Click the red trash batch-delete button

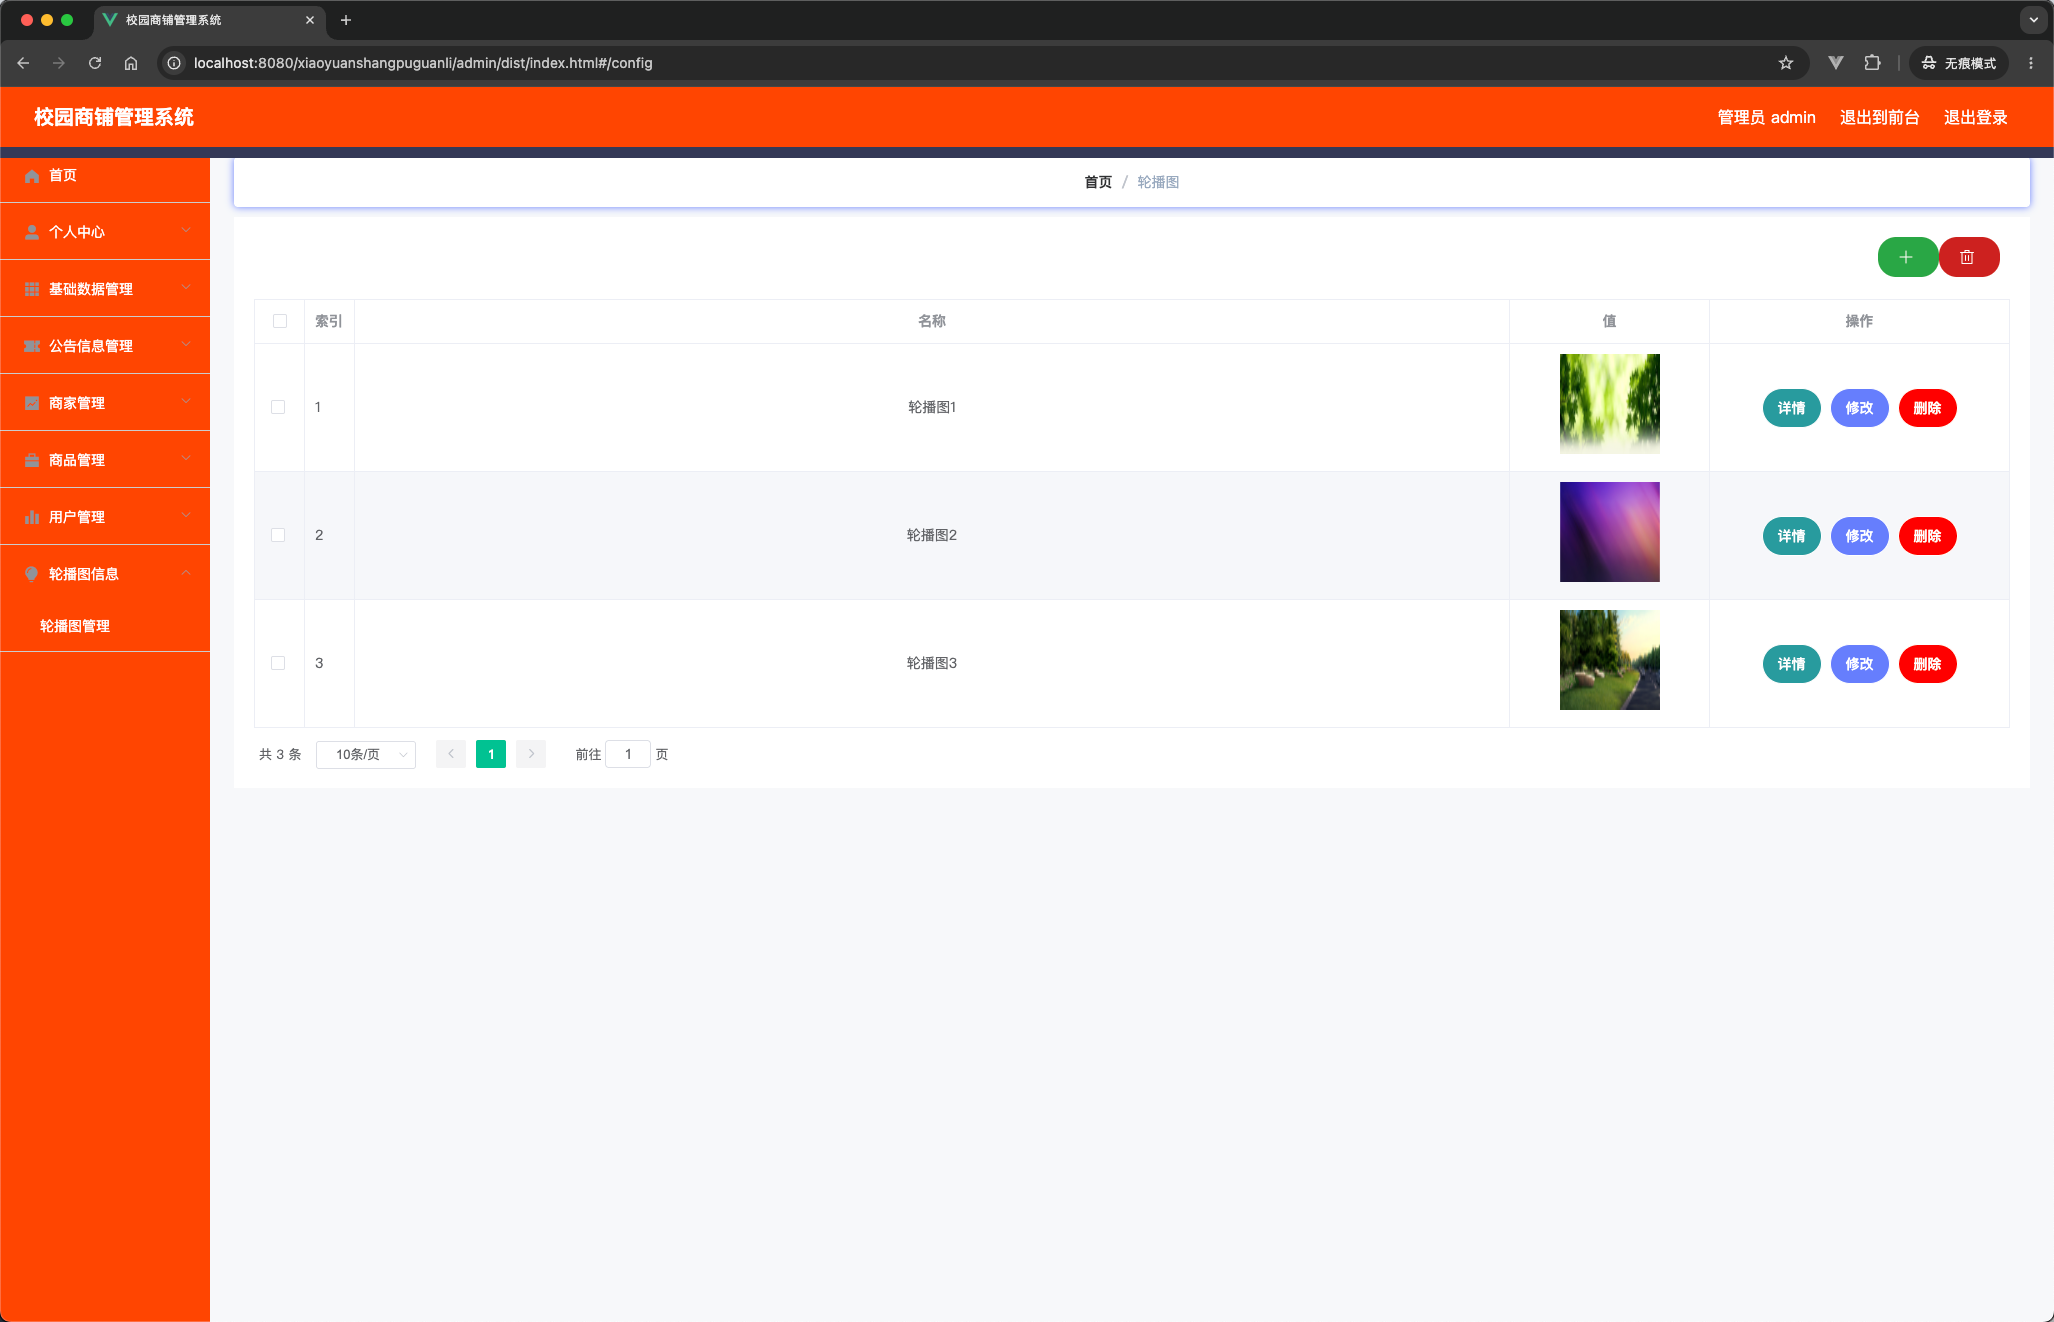pyautogui.click(x=1968, y=257)
